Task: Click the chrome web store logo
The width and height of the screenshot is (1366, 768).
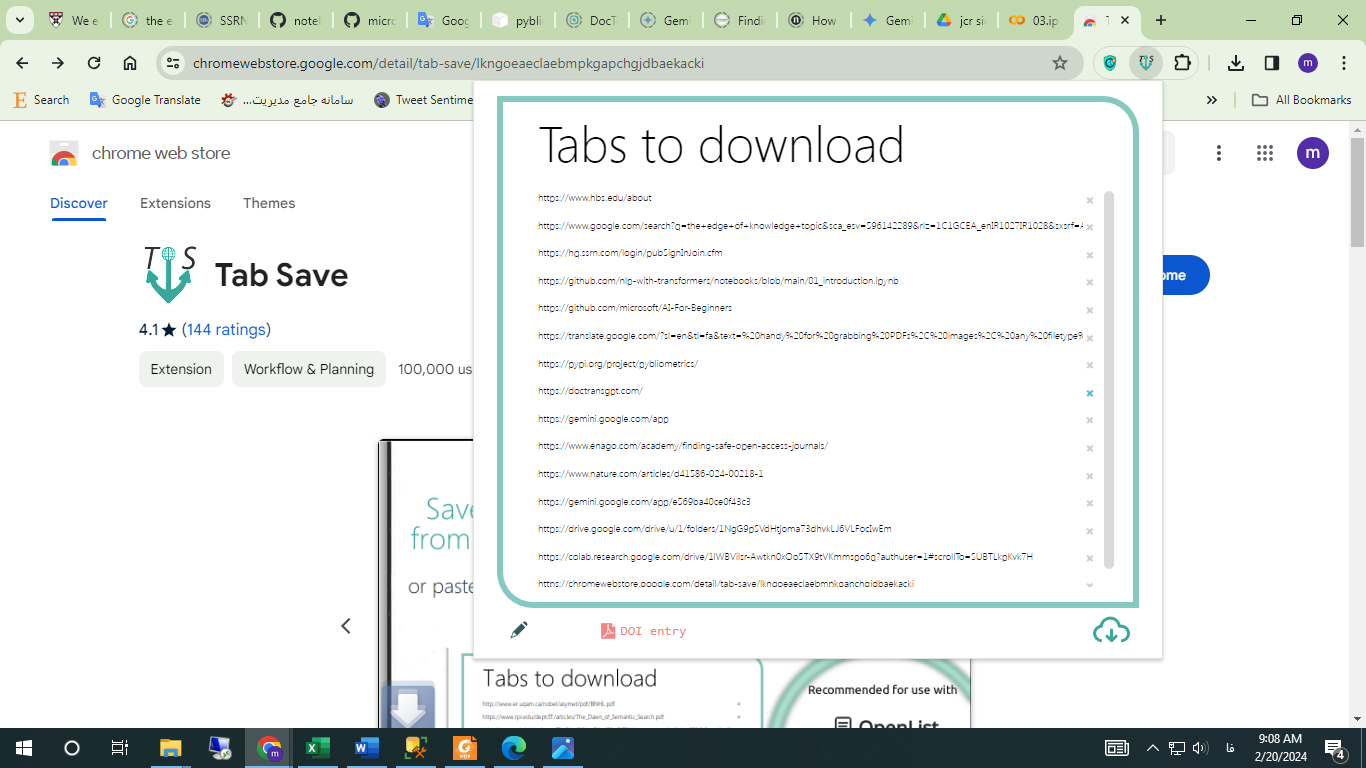Action: (139, 153)
